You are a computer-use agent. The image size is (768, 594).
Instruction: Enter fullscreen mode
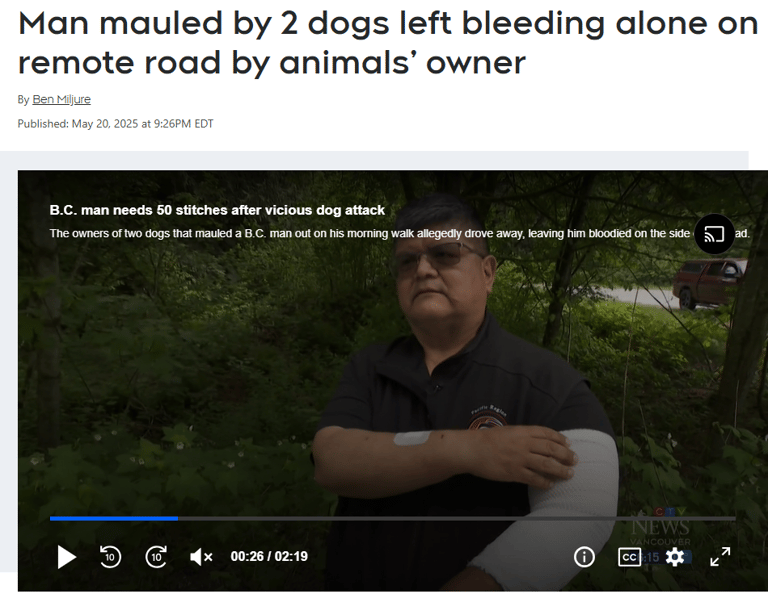(x=720, y=557)
